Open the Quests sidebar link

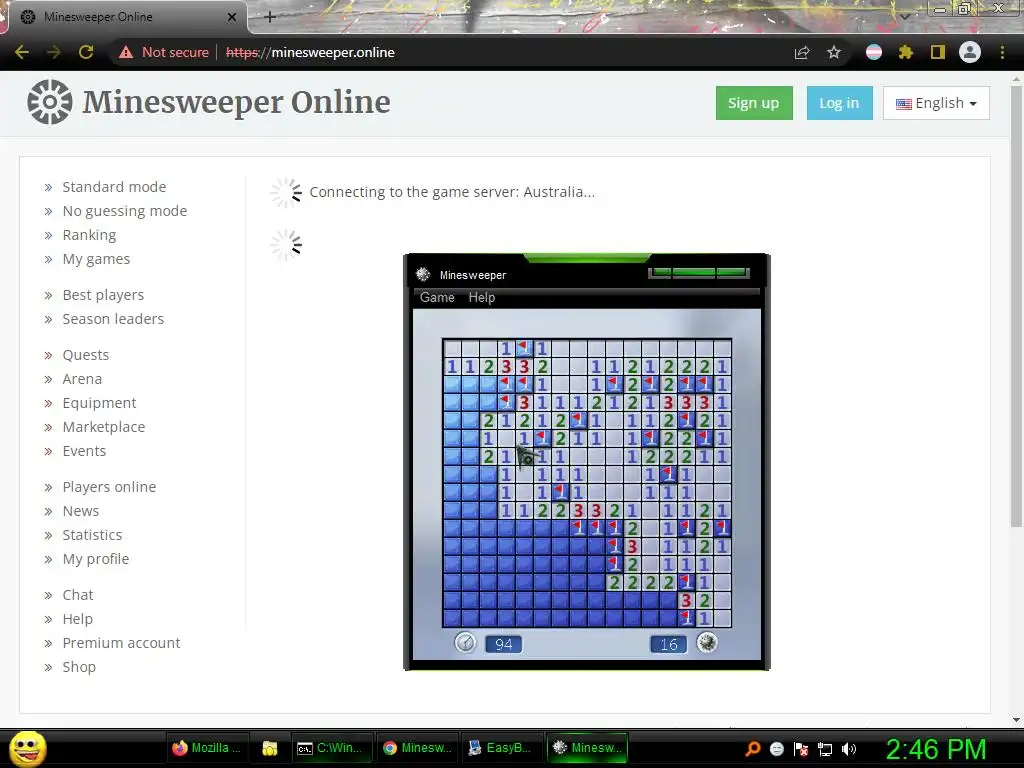(x=86, y=355)
